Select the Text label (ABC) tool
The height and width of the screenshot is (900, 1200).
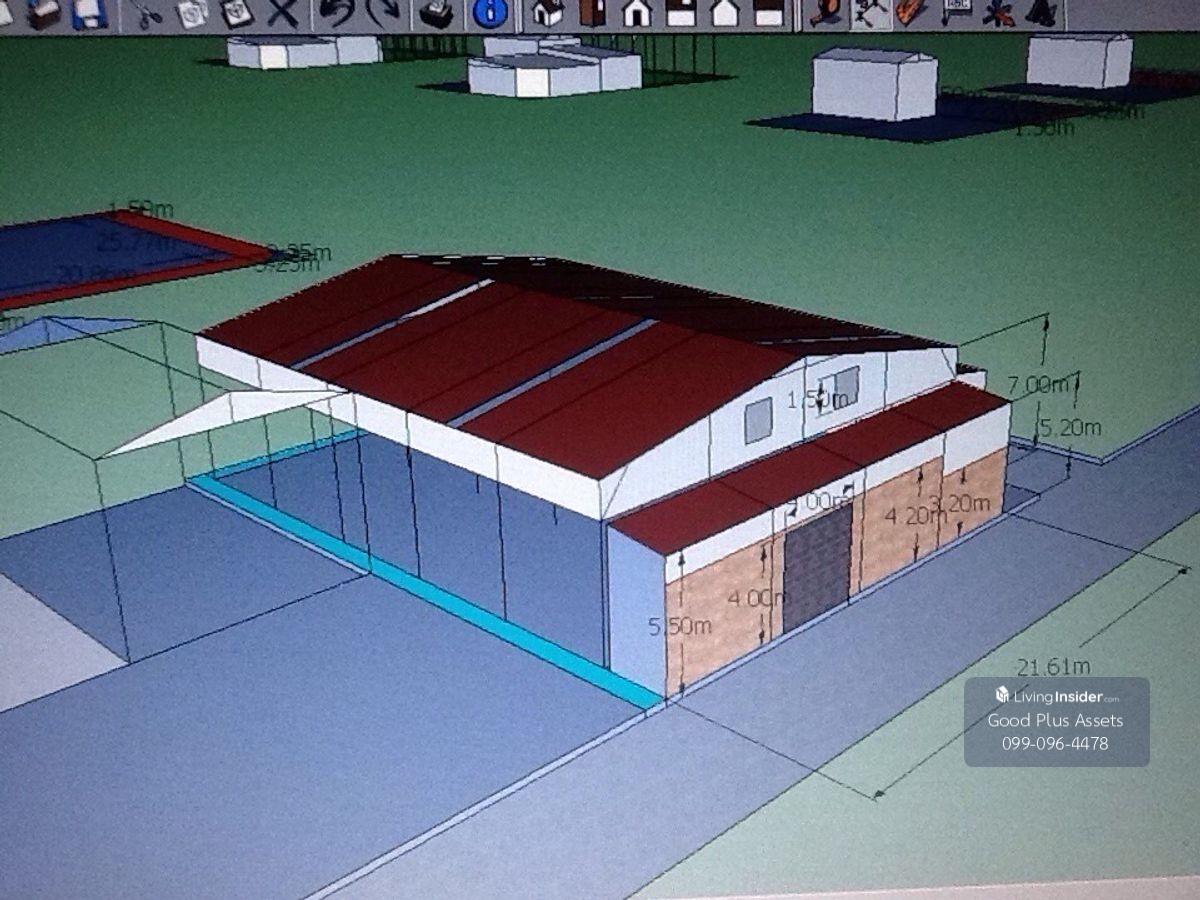957,12
